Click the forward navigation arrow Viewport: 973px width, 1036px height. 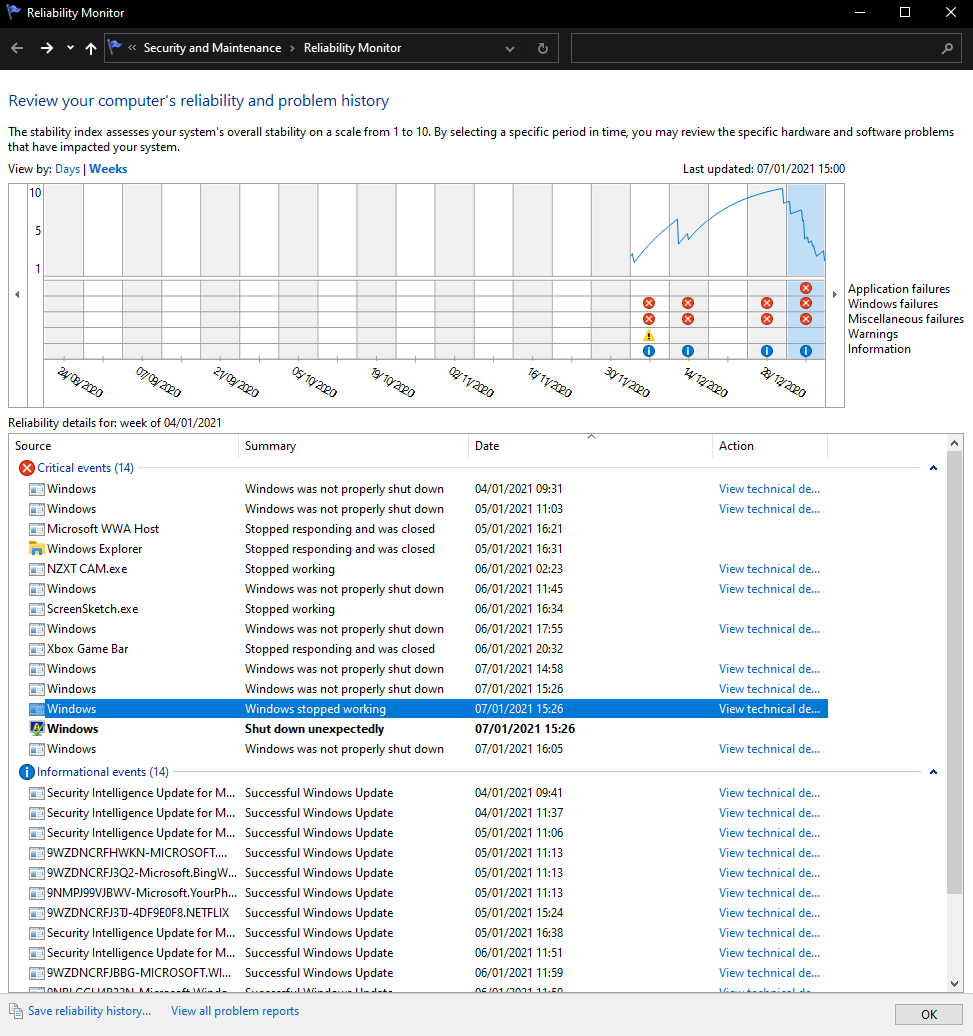(46, 48)
